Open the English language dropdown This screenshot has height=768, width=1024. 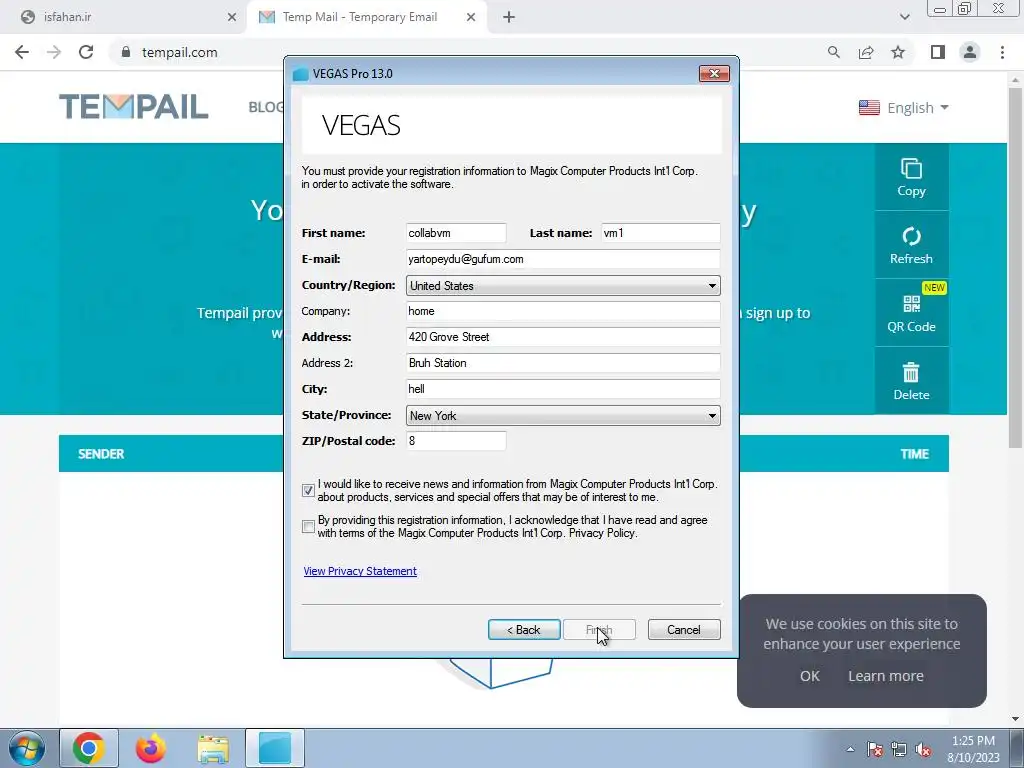pos(904,108)
